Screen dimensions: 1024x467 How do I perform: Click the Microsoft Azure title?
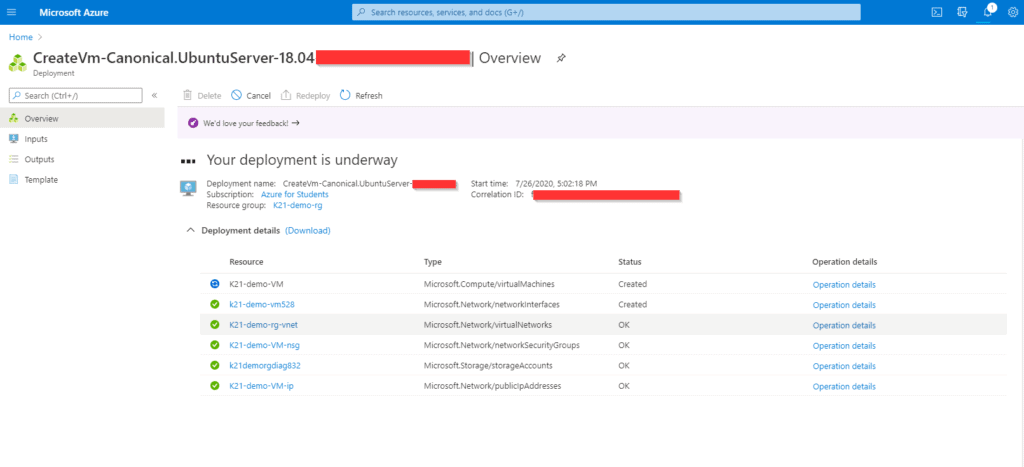(x=74, y=12)
